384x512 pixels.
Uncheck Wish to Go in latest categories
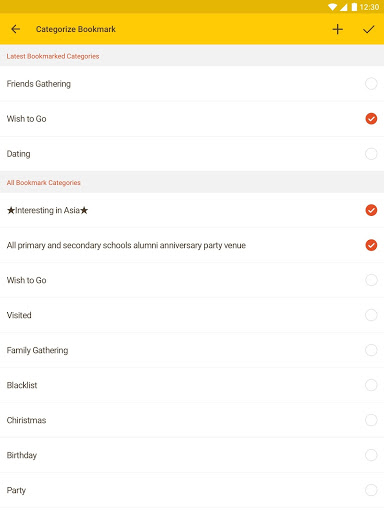click(371, 119)
